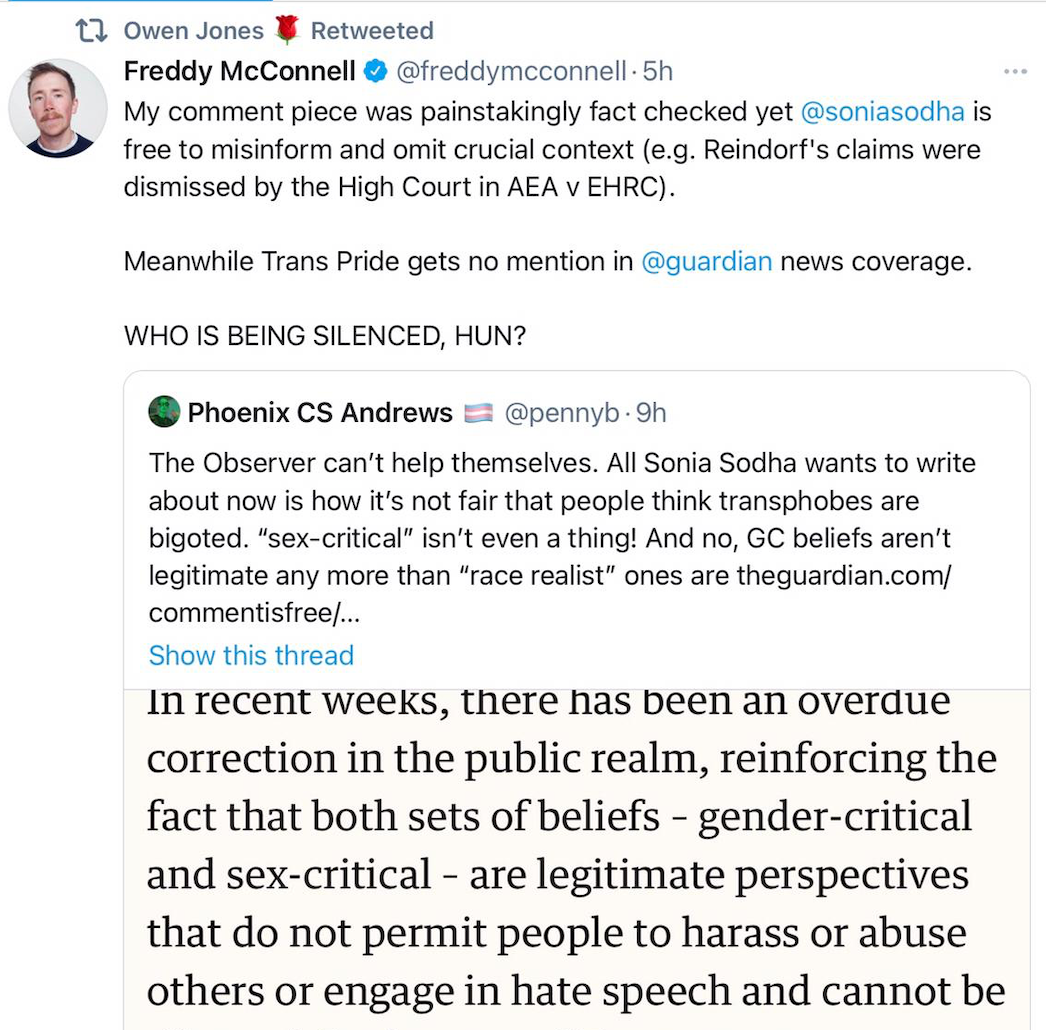The image size is (1046, 1030).
Task: Open the @freddymcconnell handle
Action: click(512, 72)
